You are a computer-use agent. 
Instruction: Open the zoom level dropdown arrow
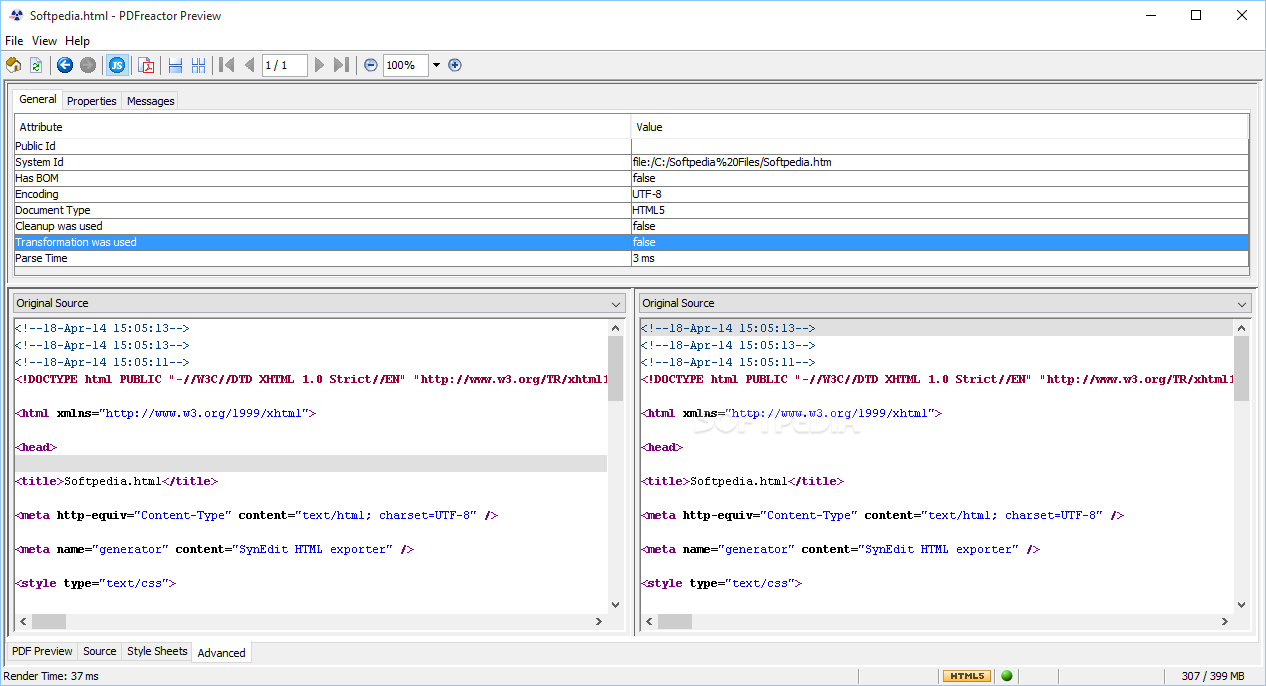click(x=436, y=66)
